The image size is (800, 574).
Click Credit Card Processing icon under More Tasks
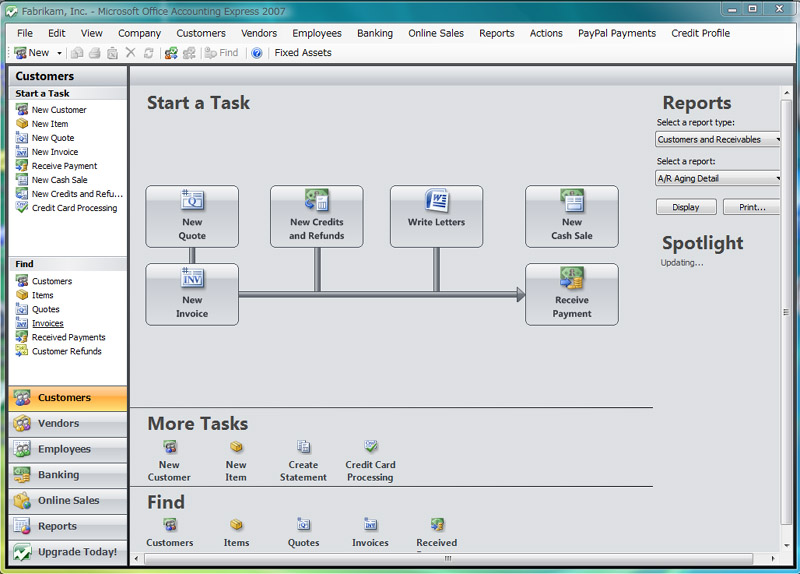(x=370, y=461)
